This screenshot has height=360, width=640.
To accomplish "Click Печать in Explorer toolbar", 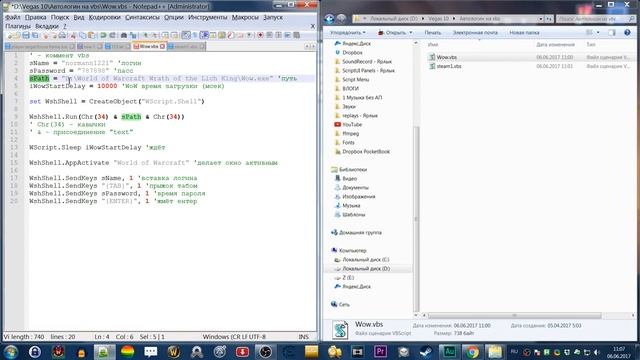I will pyautogui.click(x=432, y=32).
